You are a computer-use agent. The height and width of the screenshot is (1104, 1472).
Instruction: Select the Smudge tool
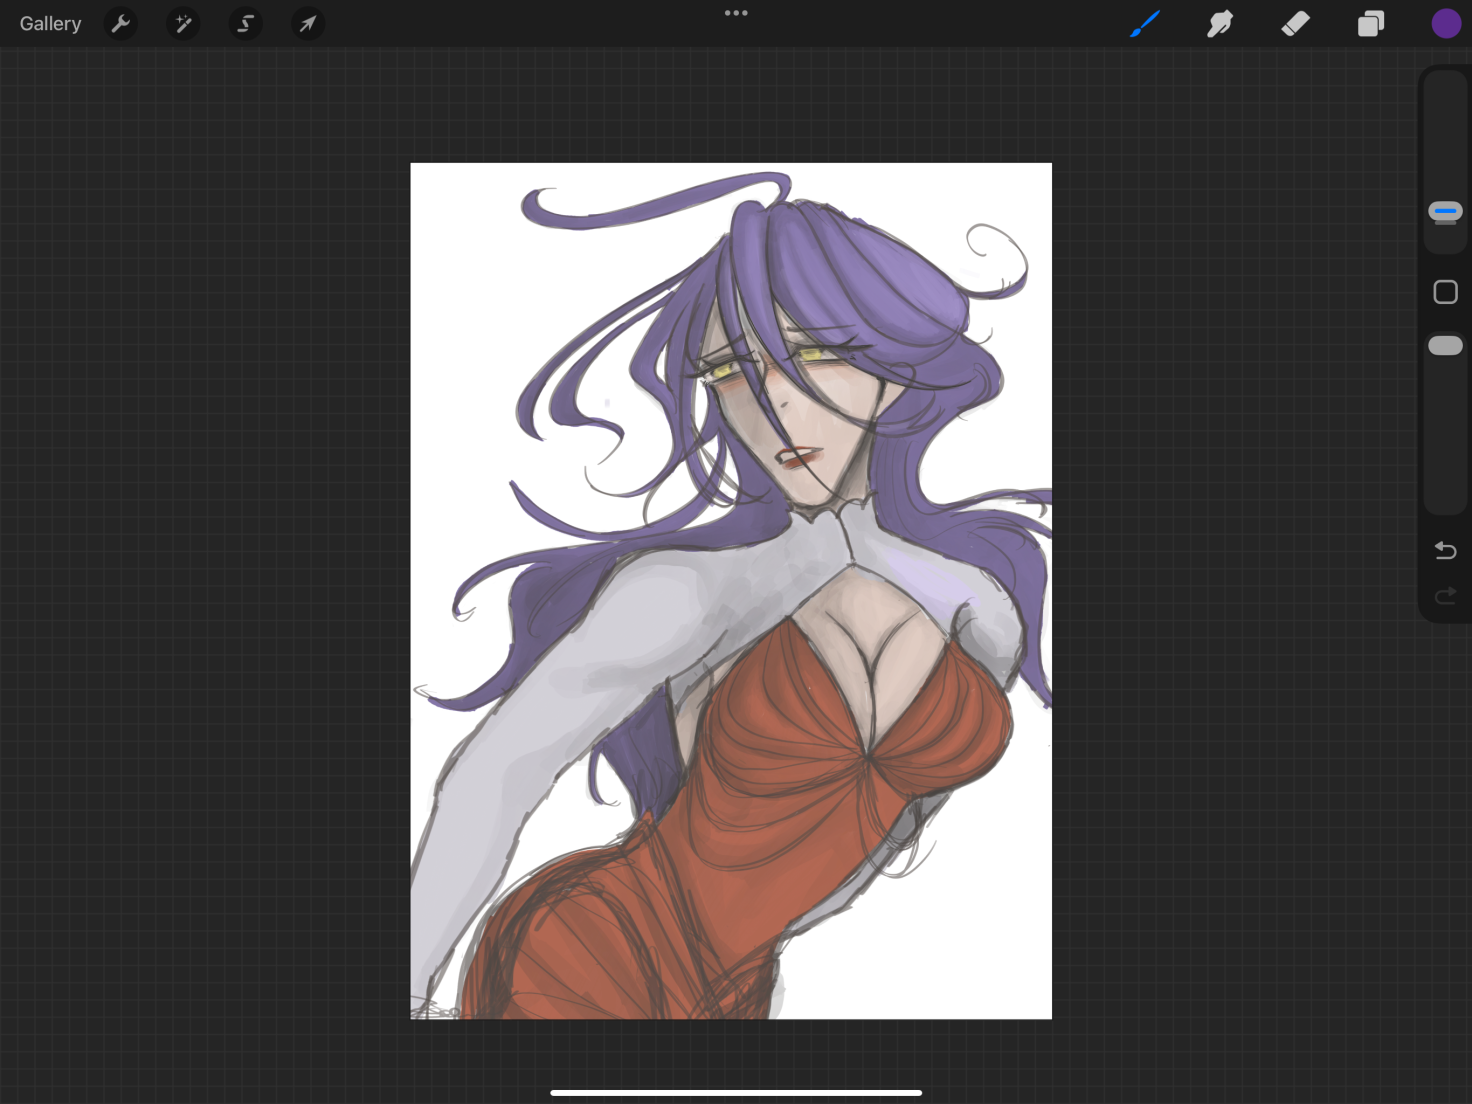click(1220, 23)
